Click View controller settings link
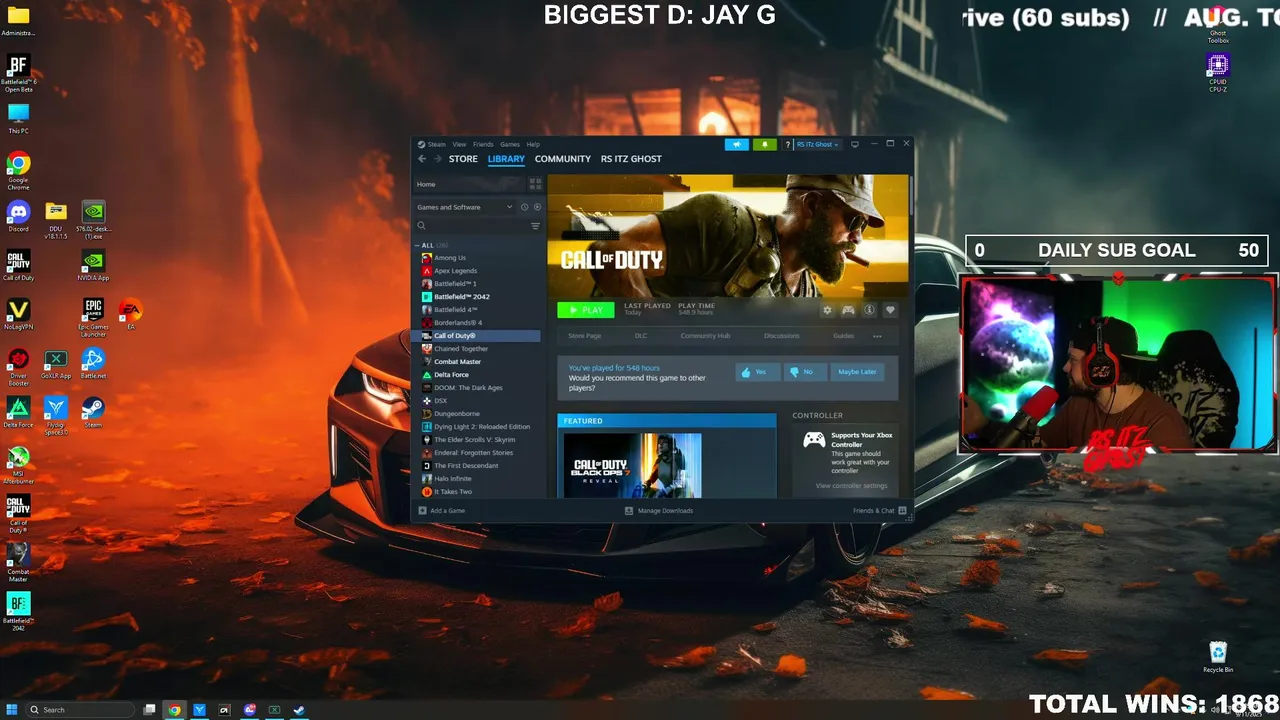The image size is (1280, 720). click(x=851, y=486)
